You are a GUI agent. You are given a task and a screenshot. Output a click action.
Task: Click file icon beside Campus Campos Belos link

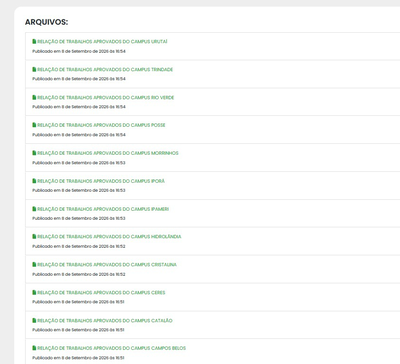34,348
